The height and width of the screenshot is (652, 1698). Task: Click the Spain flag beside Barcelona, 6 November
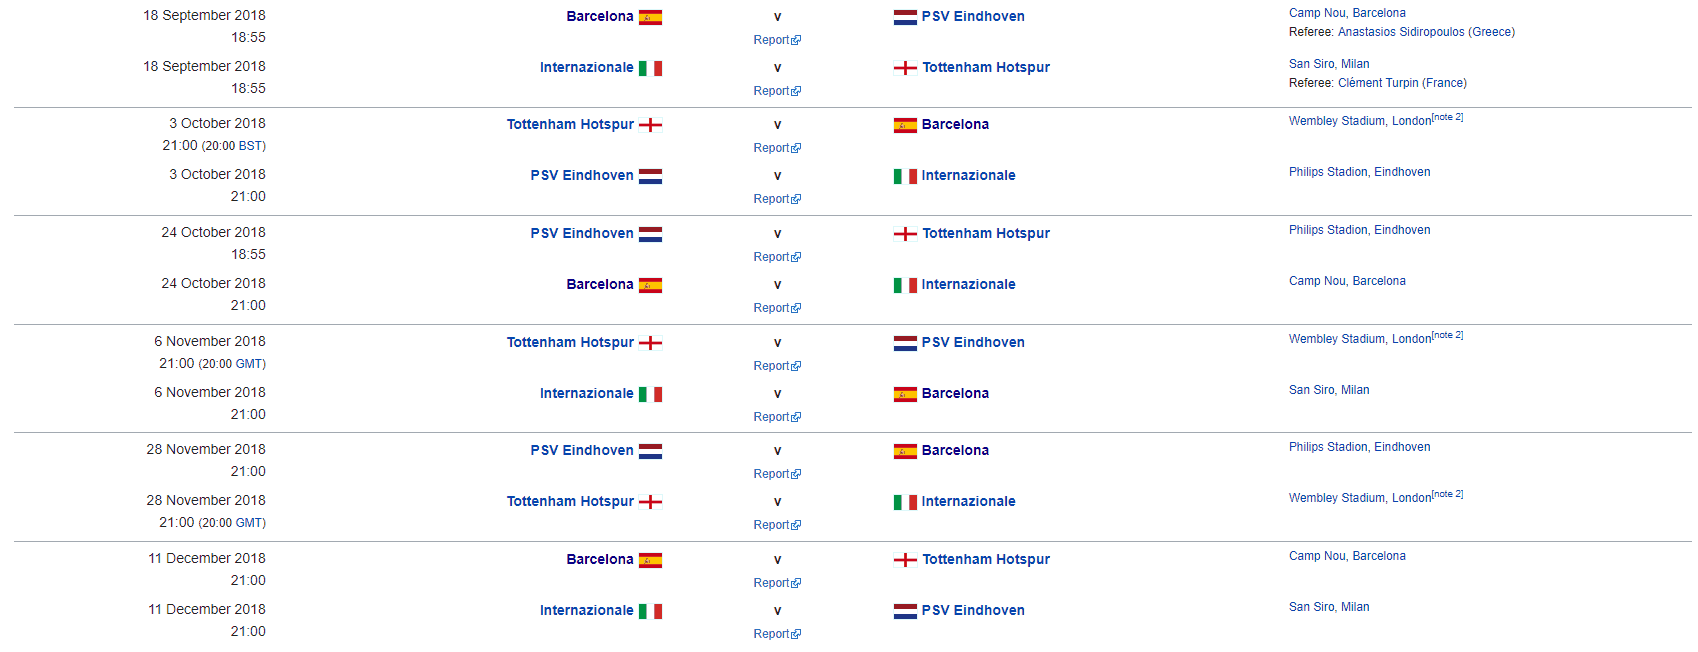click(905, 394)
